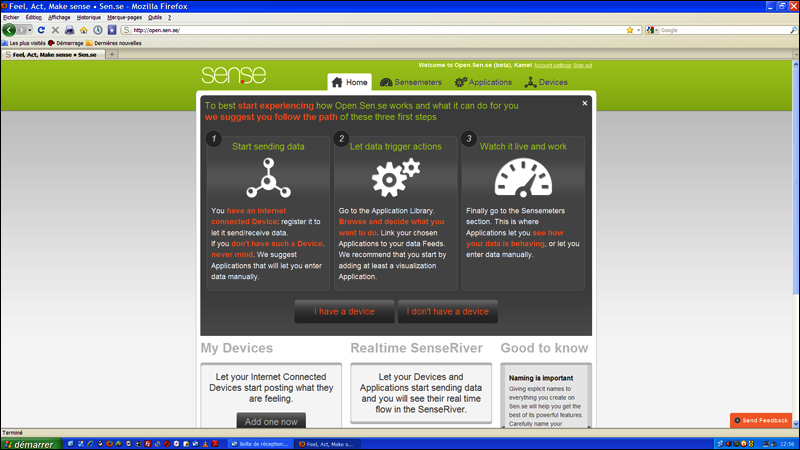The image size is (800, 450).
Task: Click the device network icon in step 1
Action: (268, 178)
